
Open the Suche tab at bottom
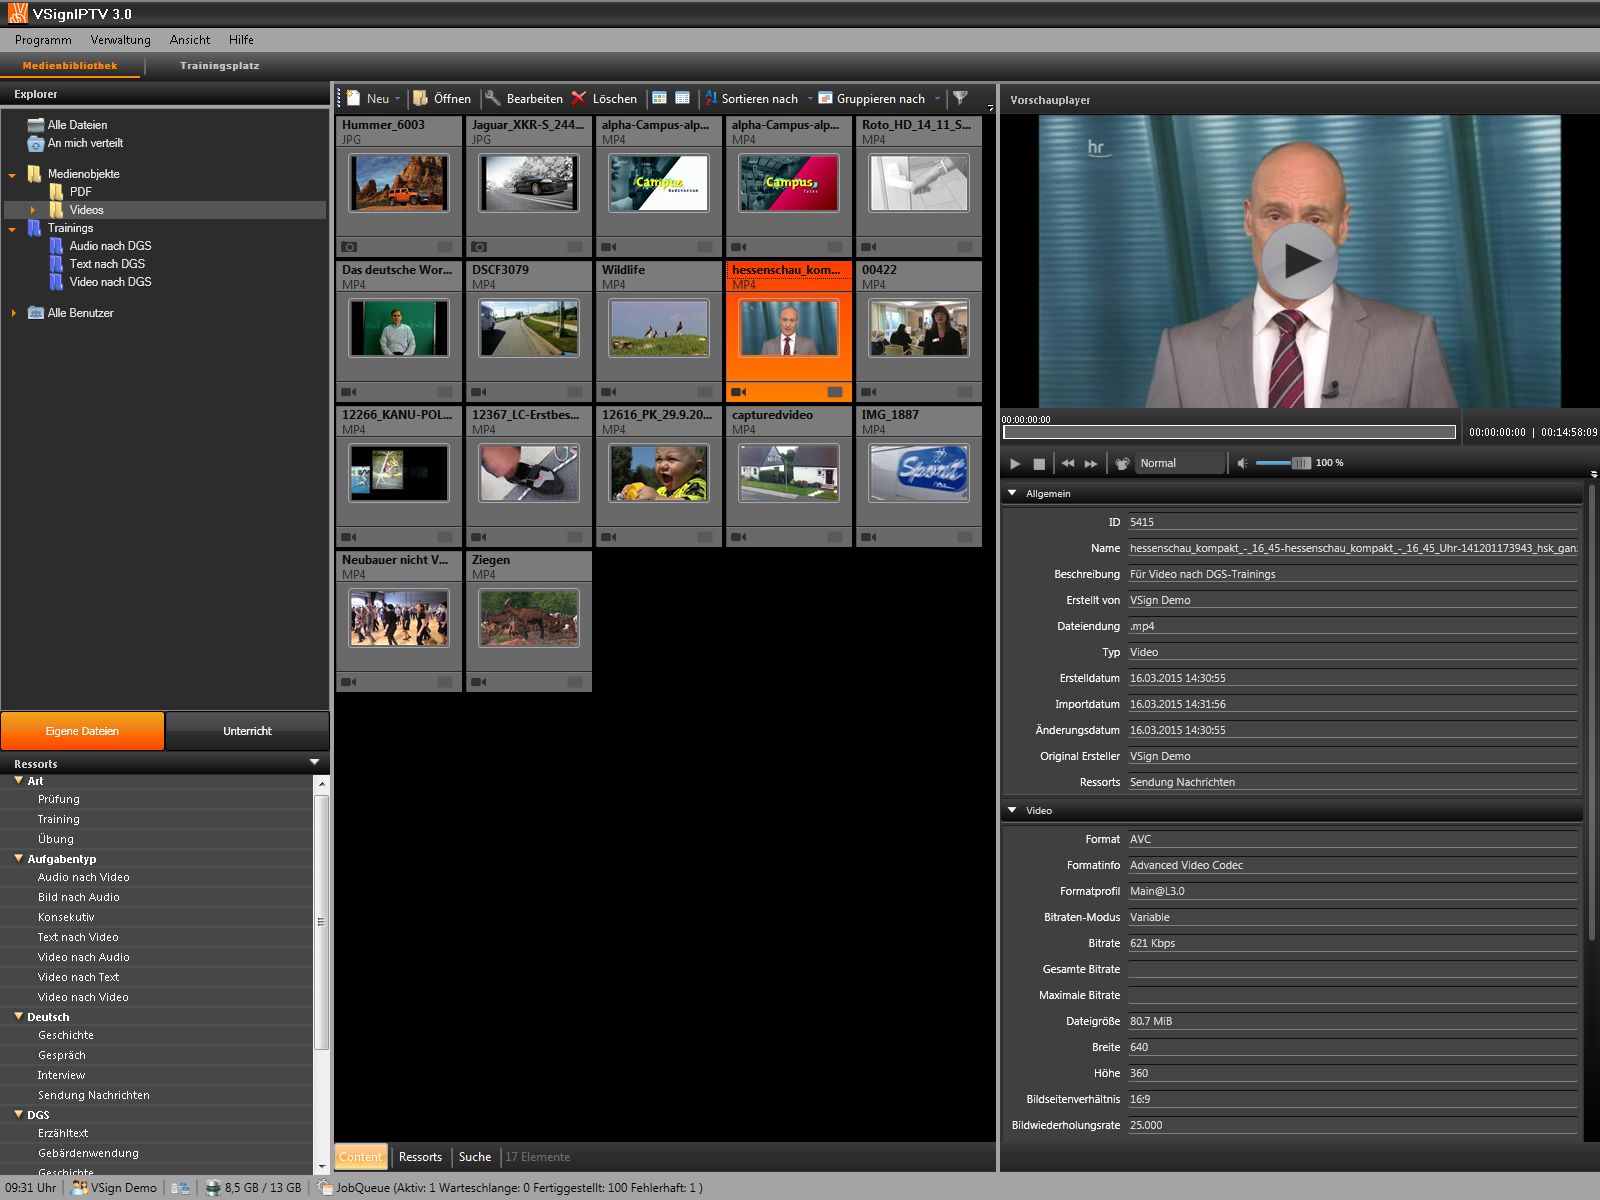(x=475, y=1157)
